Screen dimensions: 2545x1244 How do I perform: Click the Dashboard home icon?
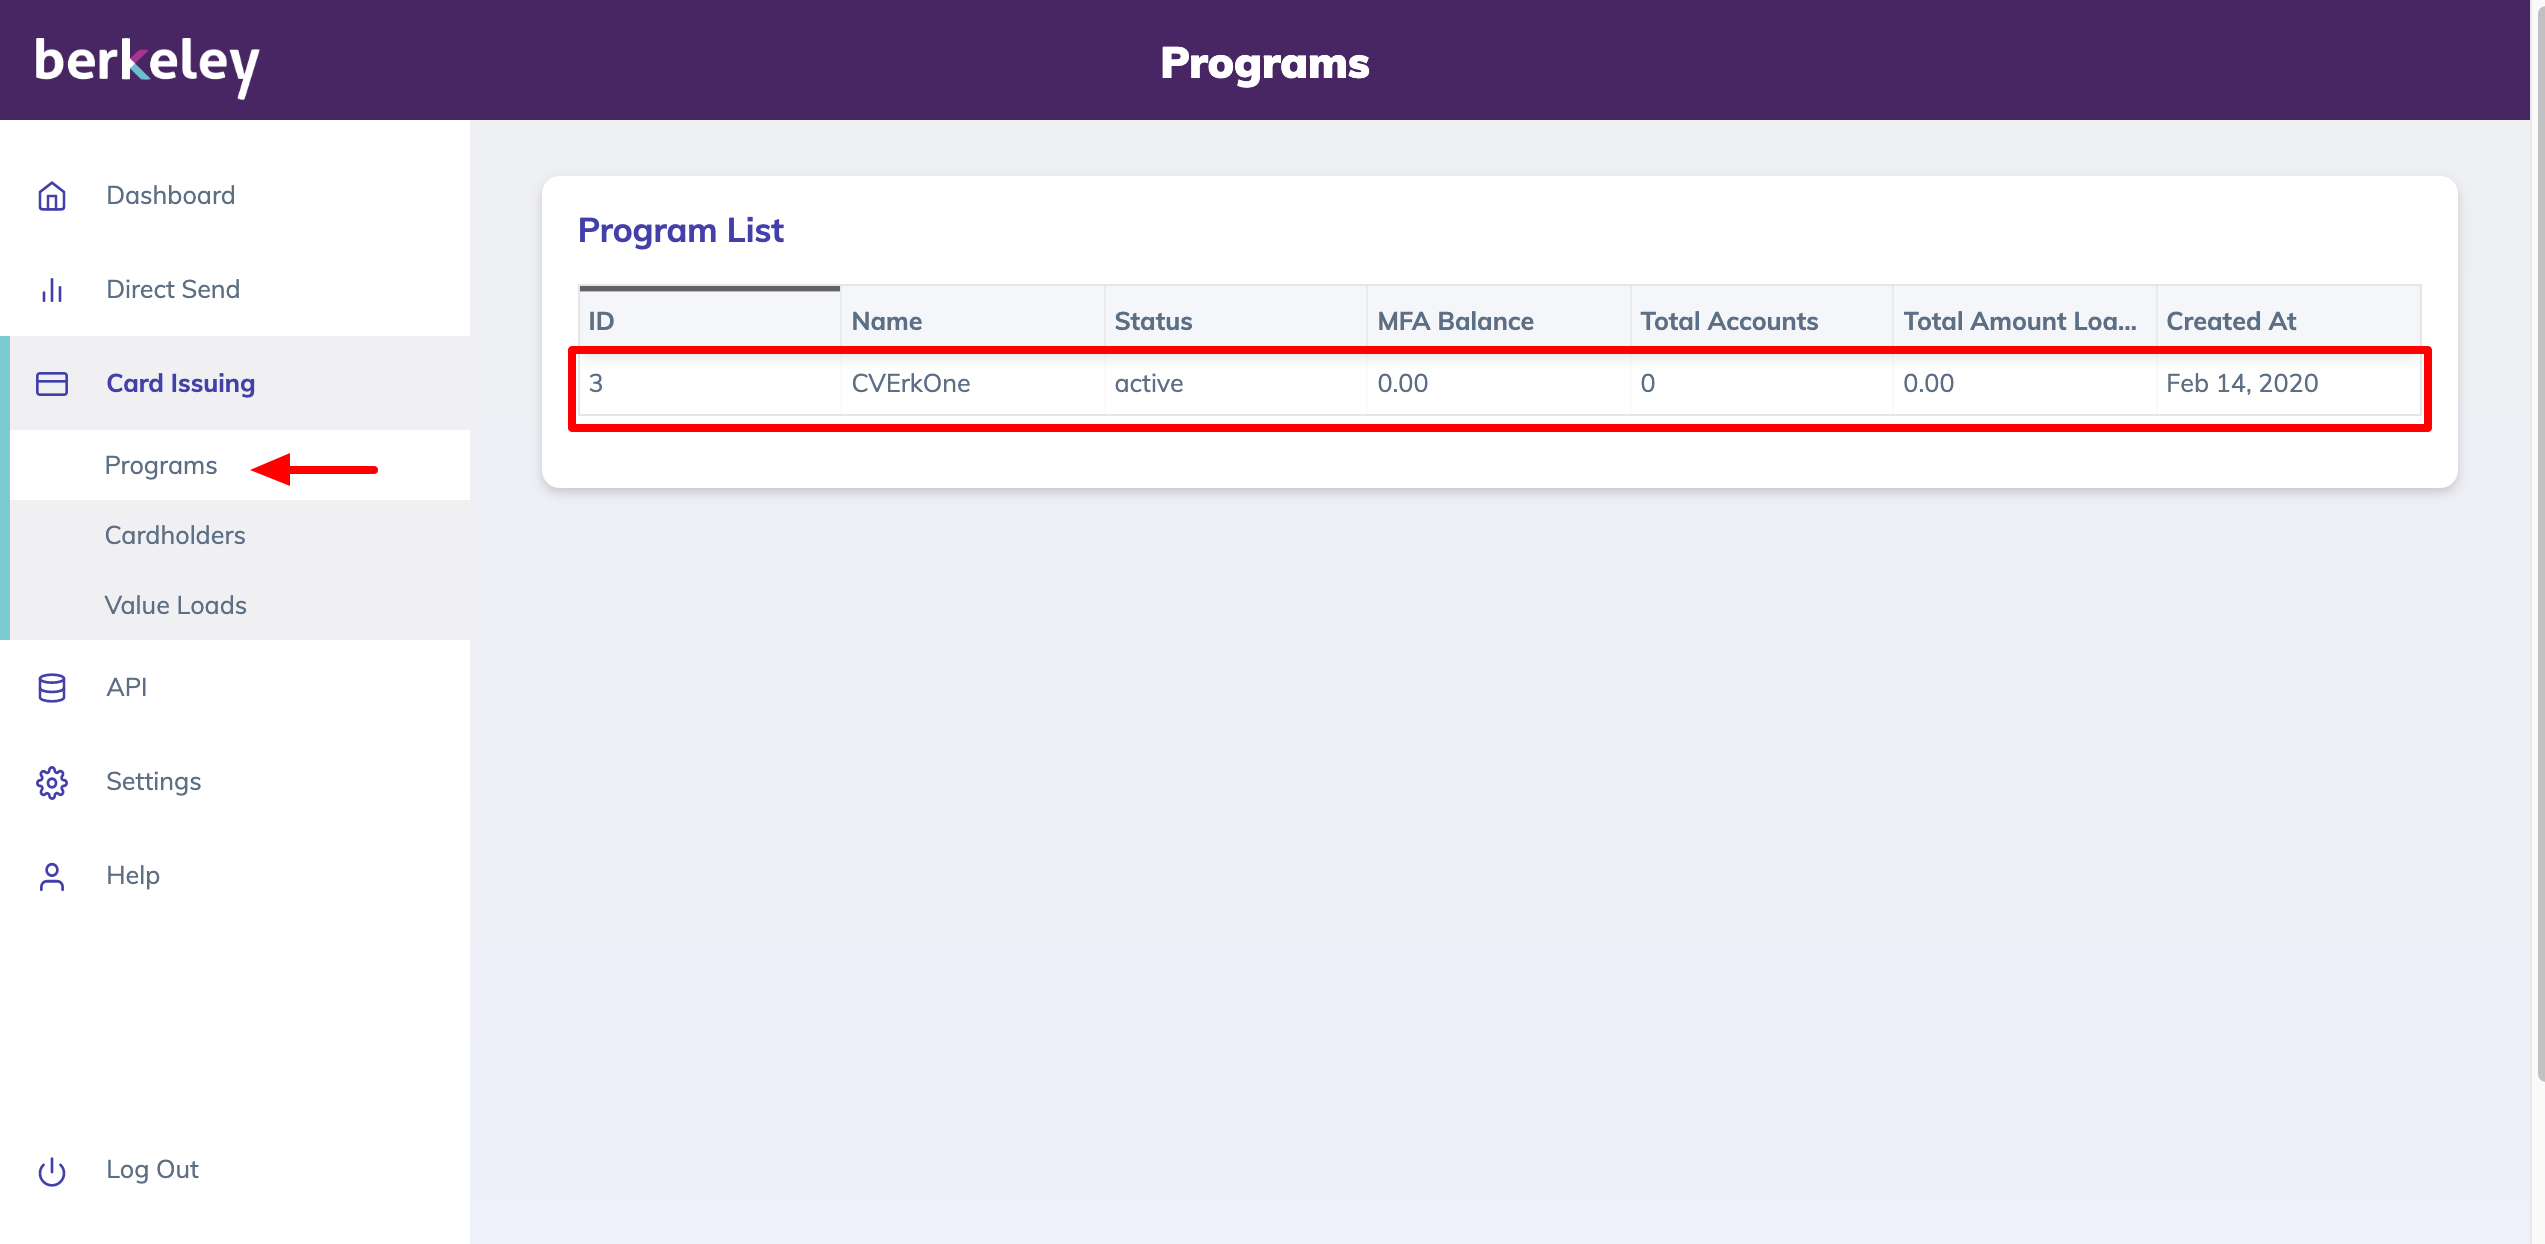tap(52, 196)
